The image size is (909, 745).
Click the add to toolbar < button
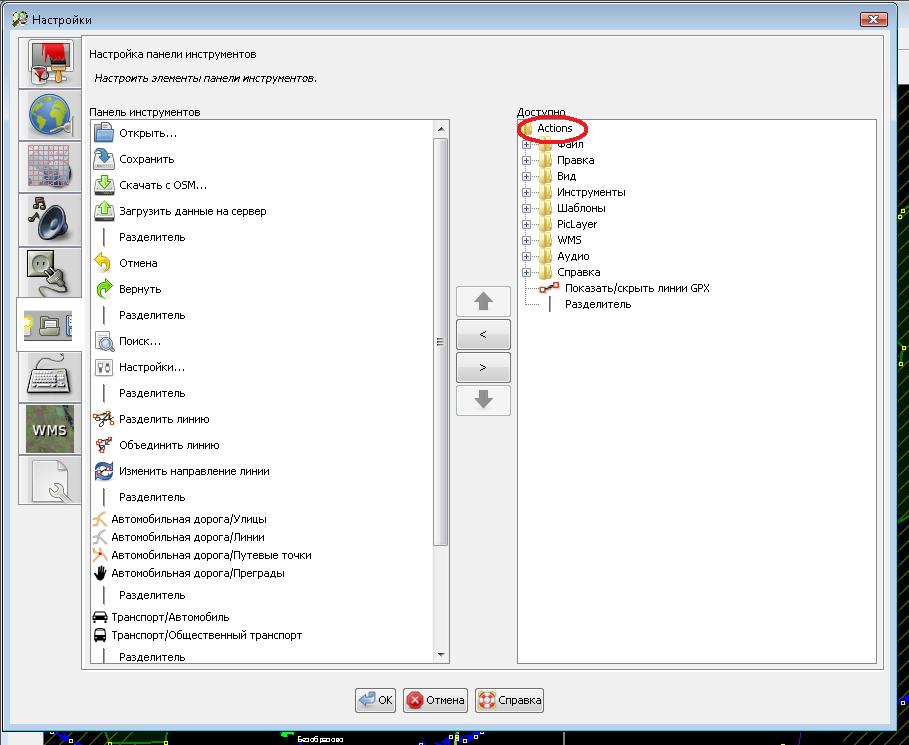pos(483,334)
